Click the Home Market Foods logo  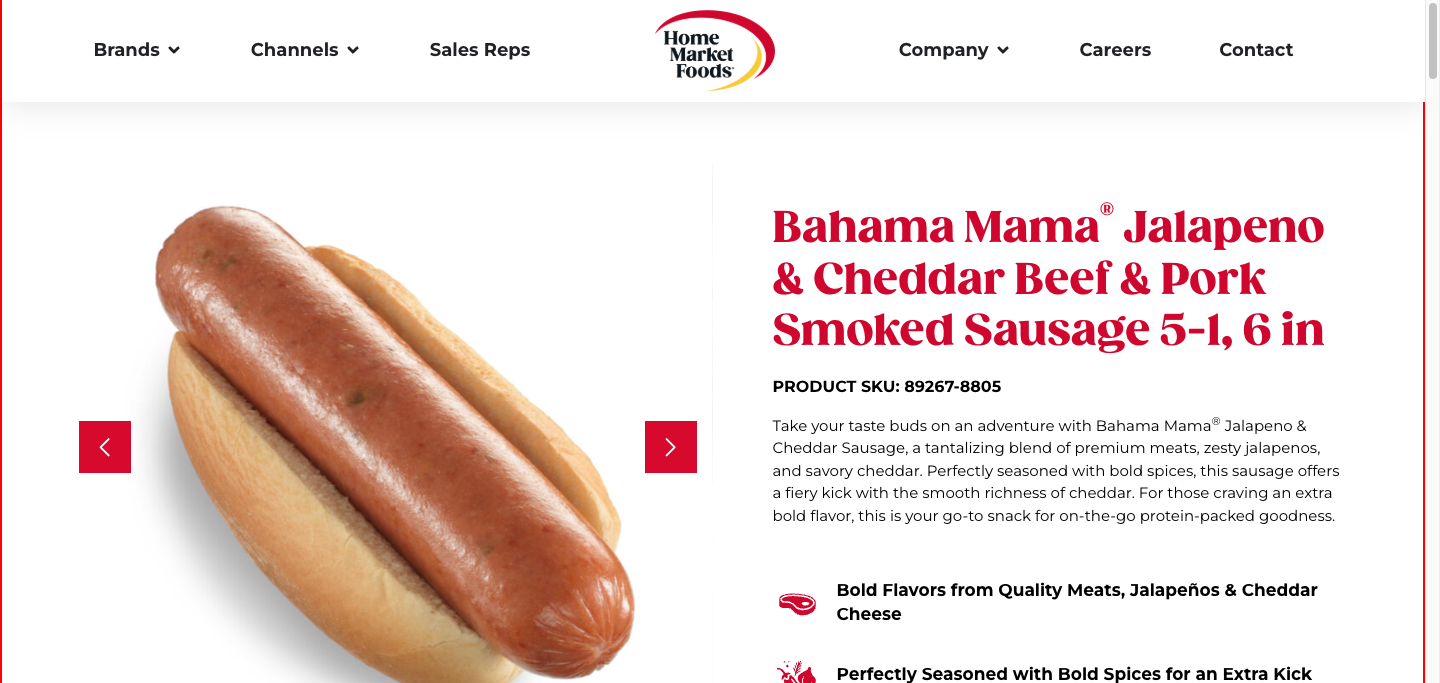[715, 50]
